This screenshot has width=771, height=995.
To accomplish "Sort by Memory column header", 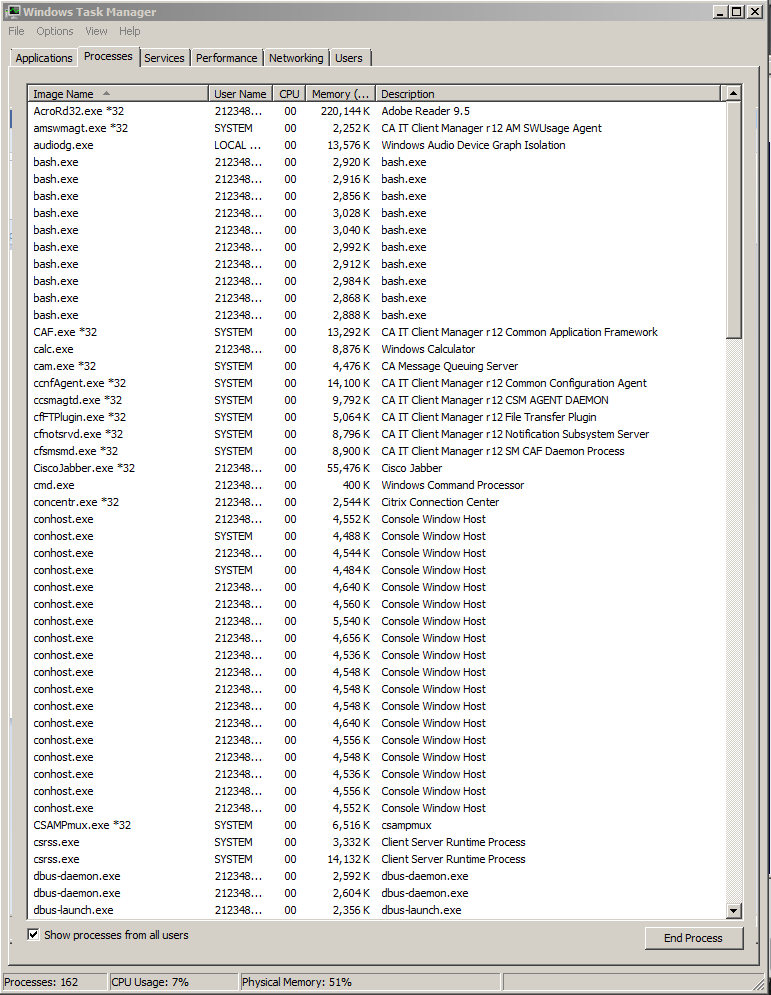I will (x=341, y=93).
